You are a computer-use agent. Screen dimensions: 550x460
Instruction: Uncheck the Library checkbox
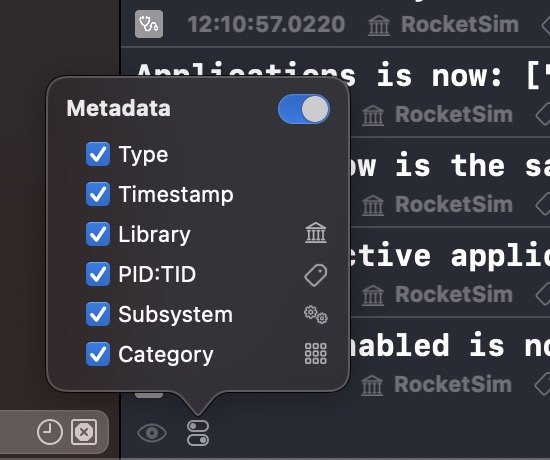pos(98,234)
